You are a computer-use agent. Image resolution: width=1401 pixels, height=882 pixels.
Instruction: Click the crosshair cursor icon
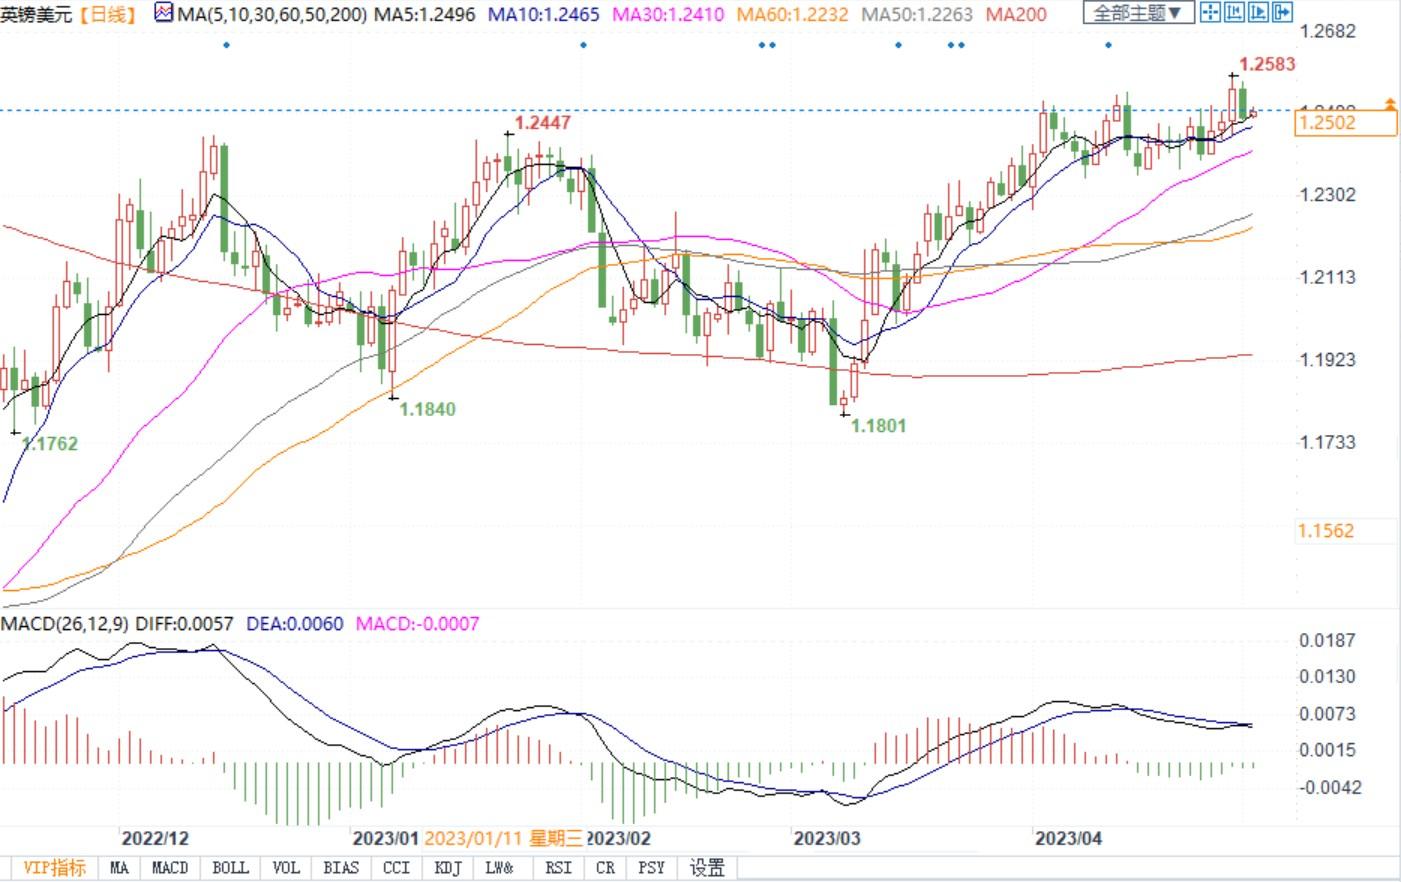[x=1210, y=13]
